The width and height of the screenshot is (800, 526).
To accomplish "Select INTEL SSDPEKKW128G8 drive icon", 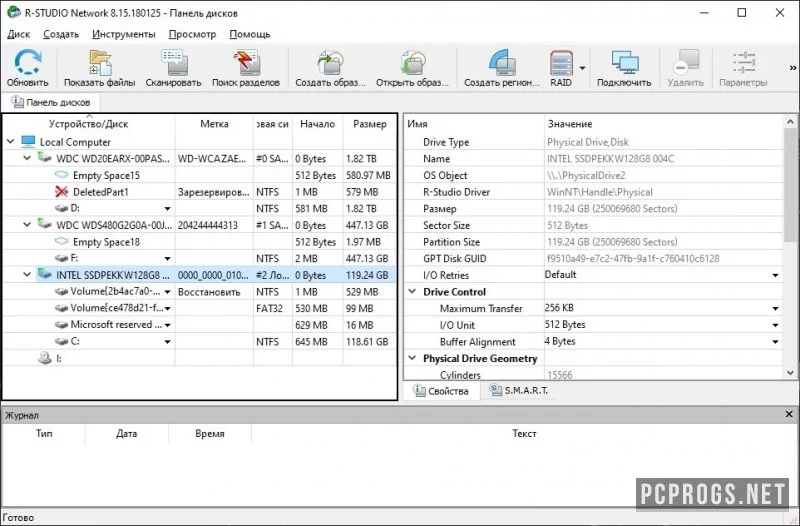I will click(x=45, y=274).
